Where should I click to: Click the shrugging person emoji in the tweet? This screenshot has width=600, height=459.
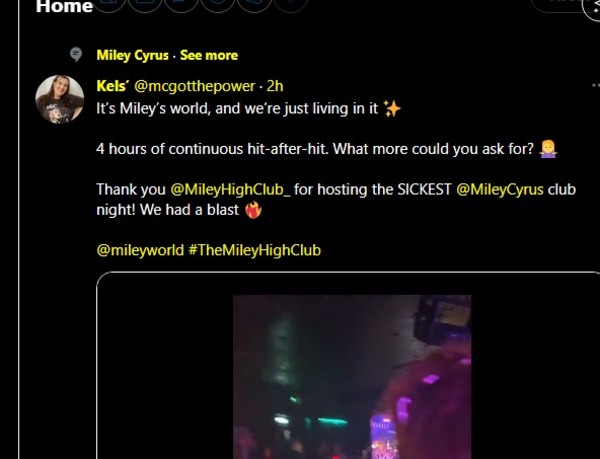[x=548, y=149]
